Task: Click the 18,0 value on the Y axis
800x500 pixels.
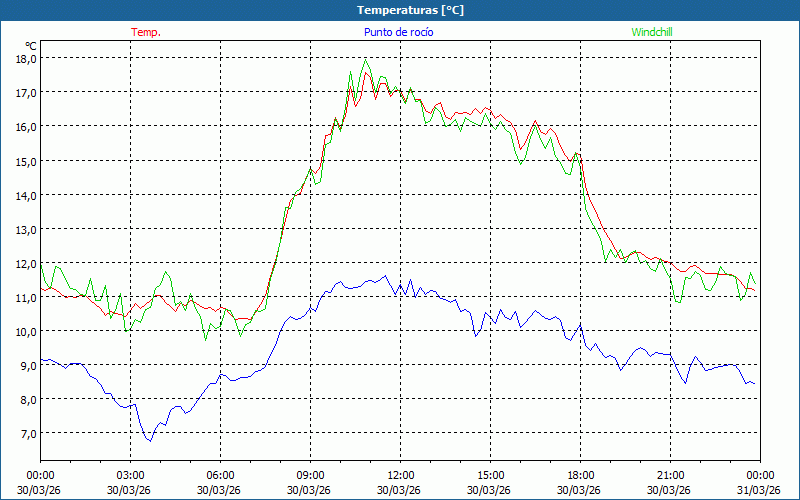Action: 26,58
